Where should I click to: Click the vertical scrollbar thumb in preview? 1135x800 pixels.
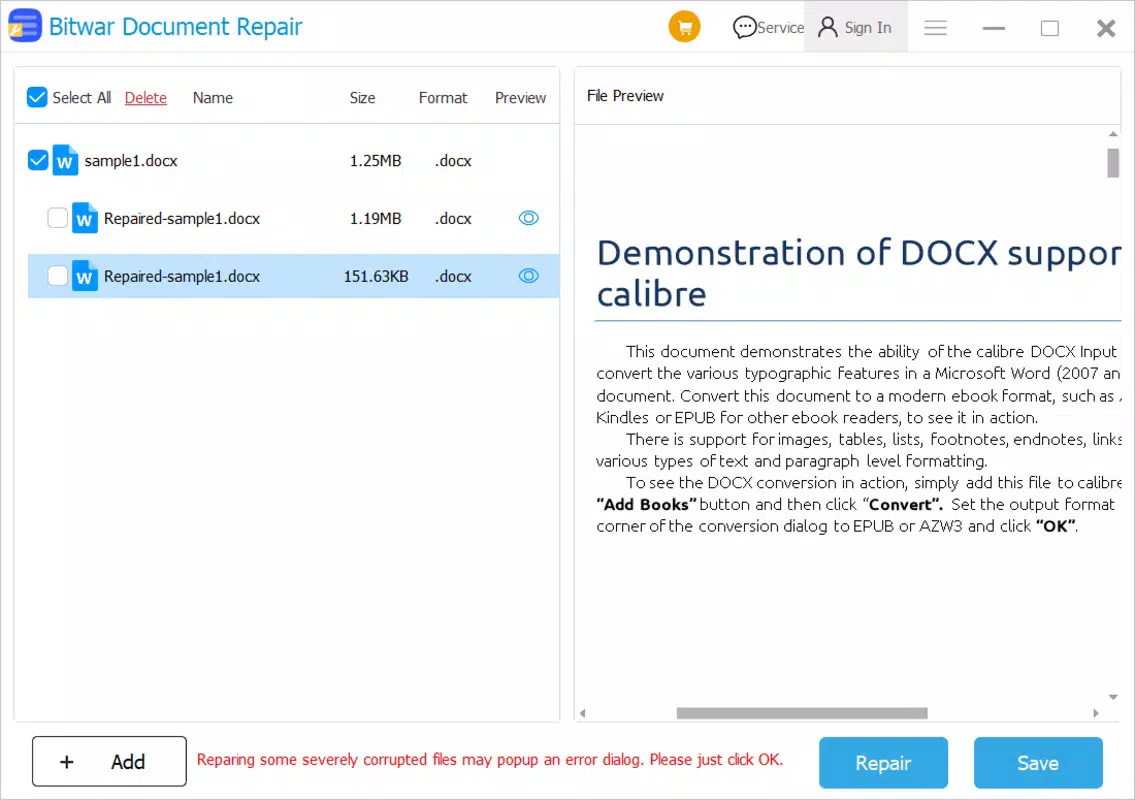coord(1113,163)
